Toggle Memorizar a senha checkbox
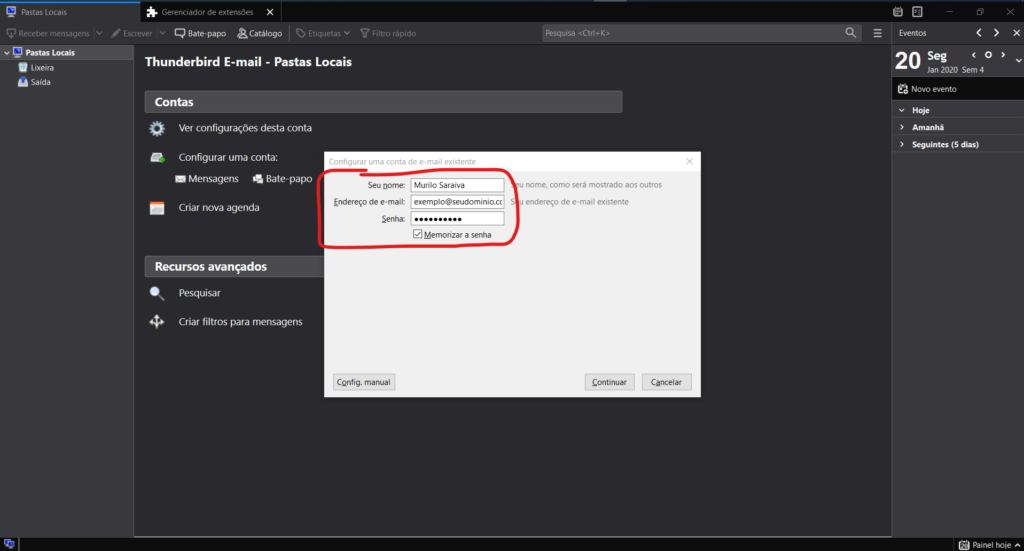1024x551 pixels. click(x=417, y=234)
